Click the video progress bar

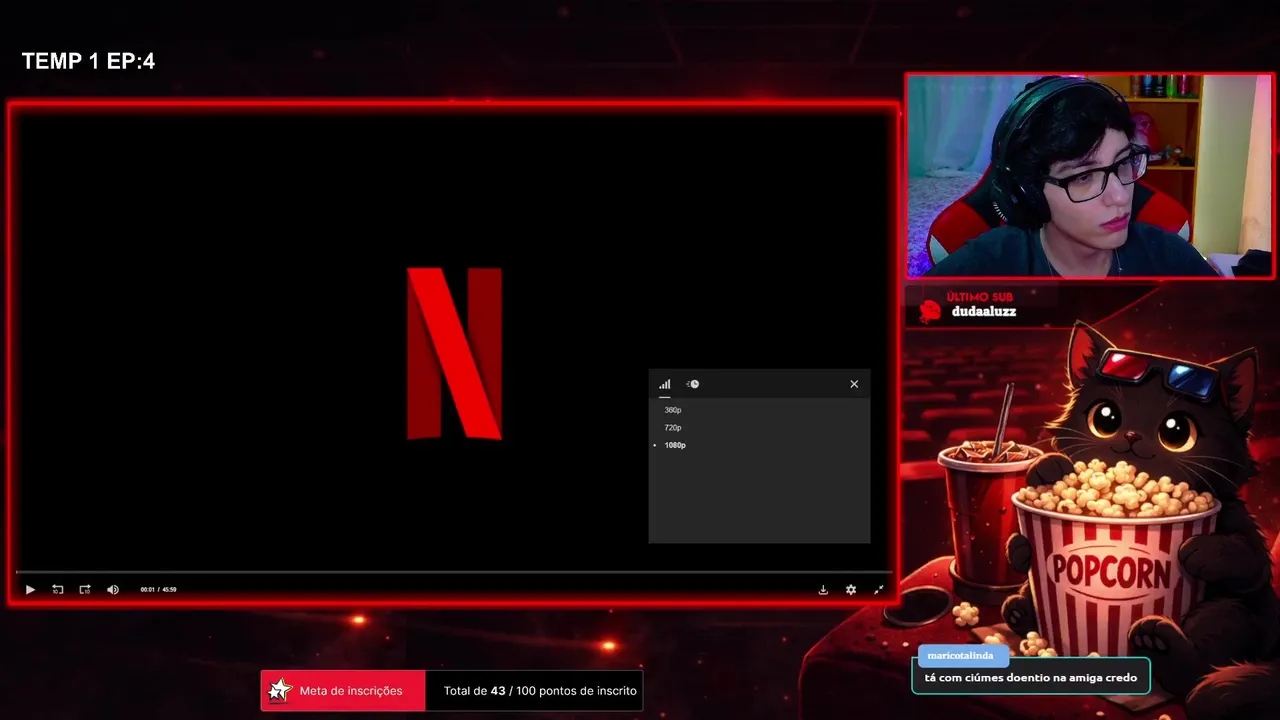click(453, 572)
